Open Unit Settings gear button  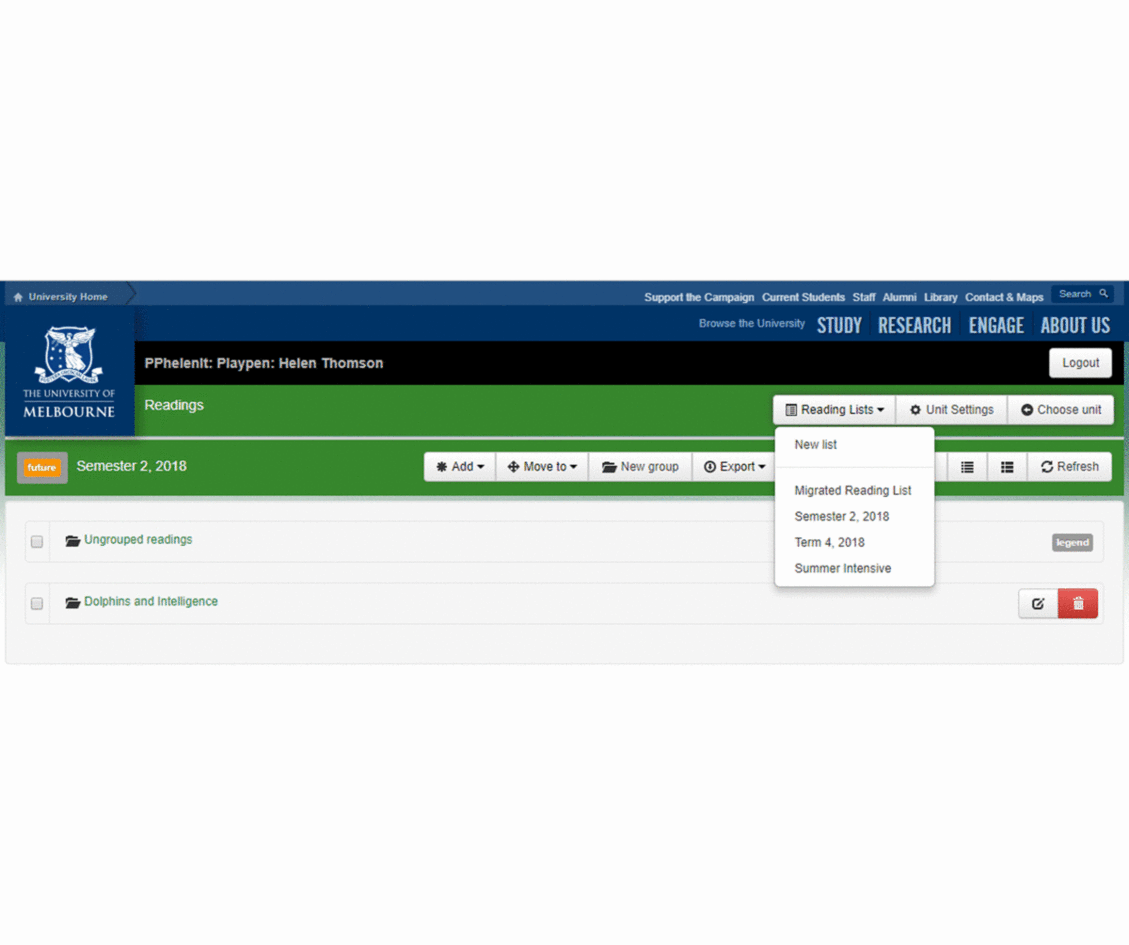click(951, 410)
